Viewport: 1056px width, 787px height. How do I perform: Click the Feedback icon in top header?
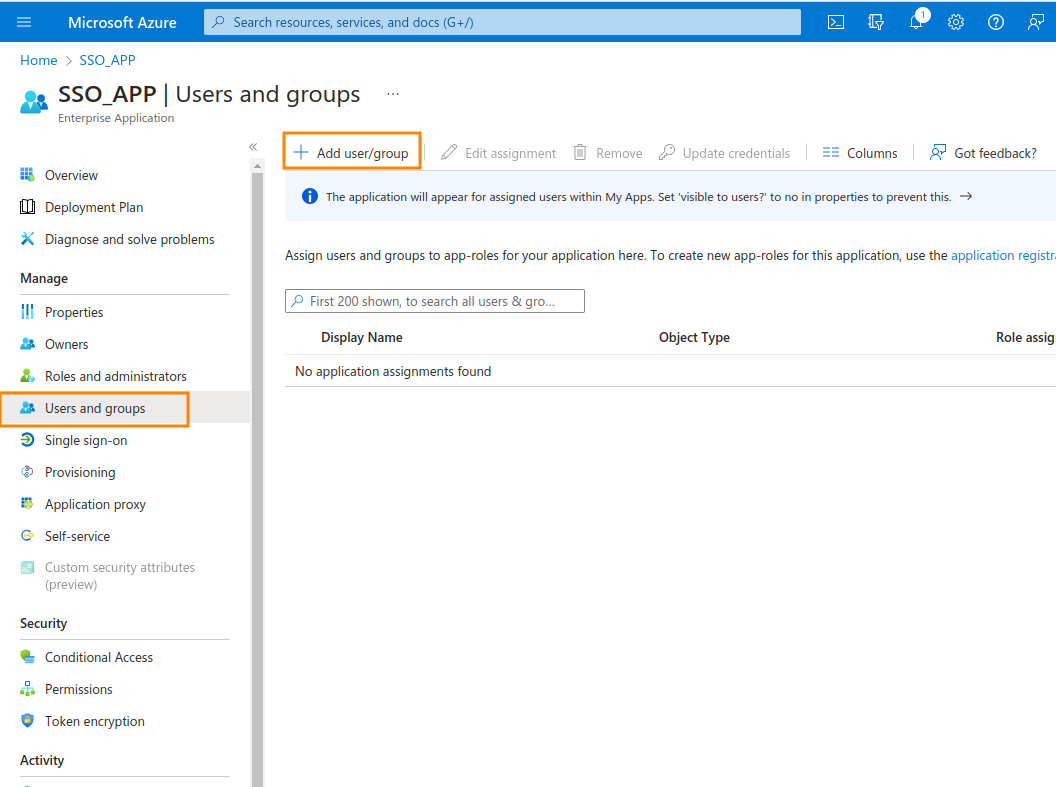[1036, 22]
